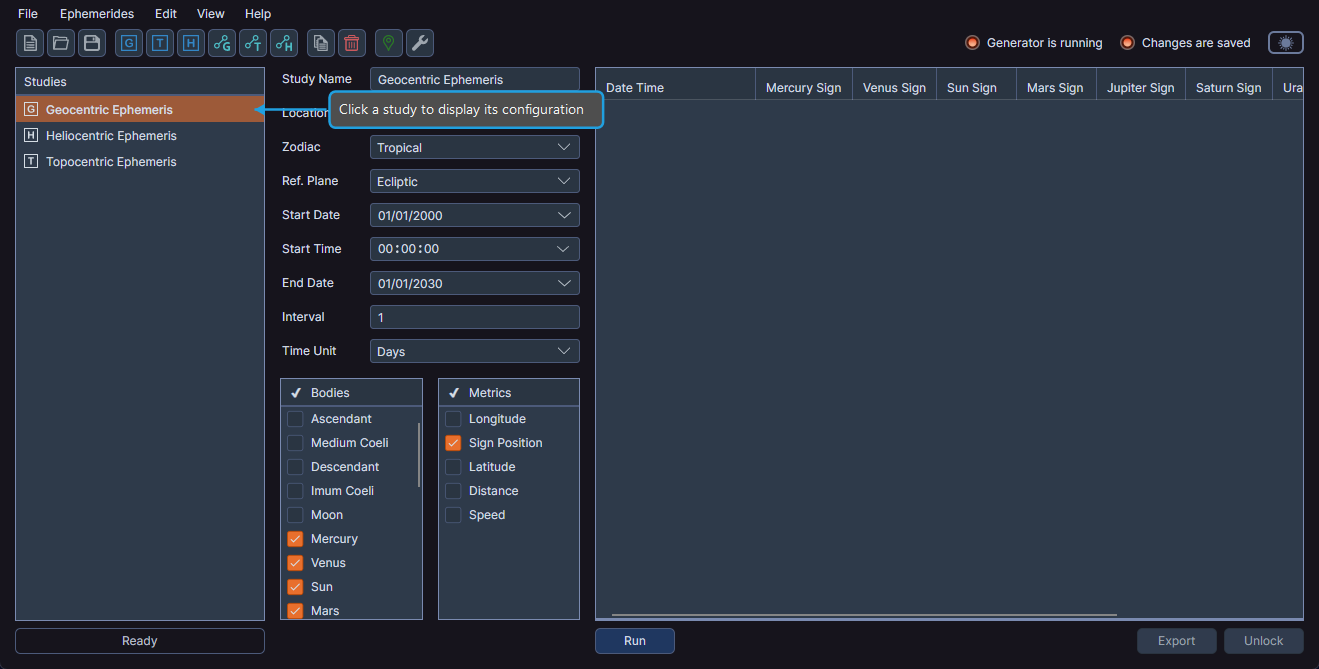
Task: Click the red trash can delete icon
Action: [352, 43]
